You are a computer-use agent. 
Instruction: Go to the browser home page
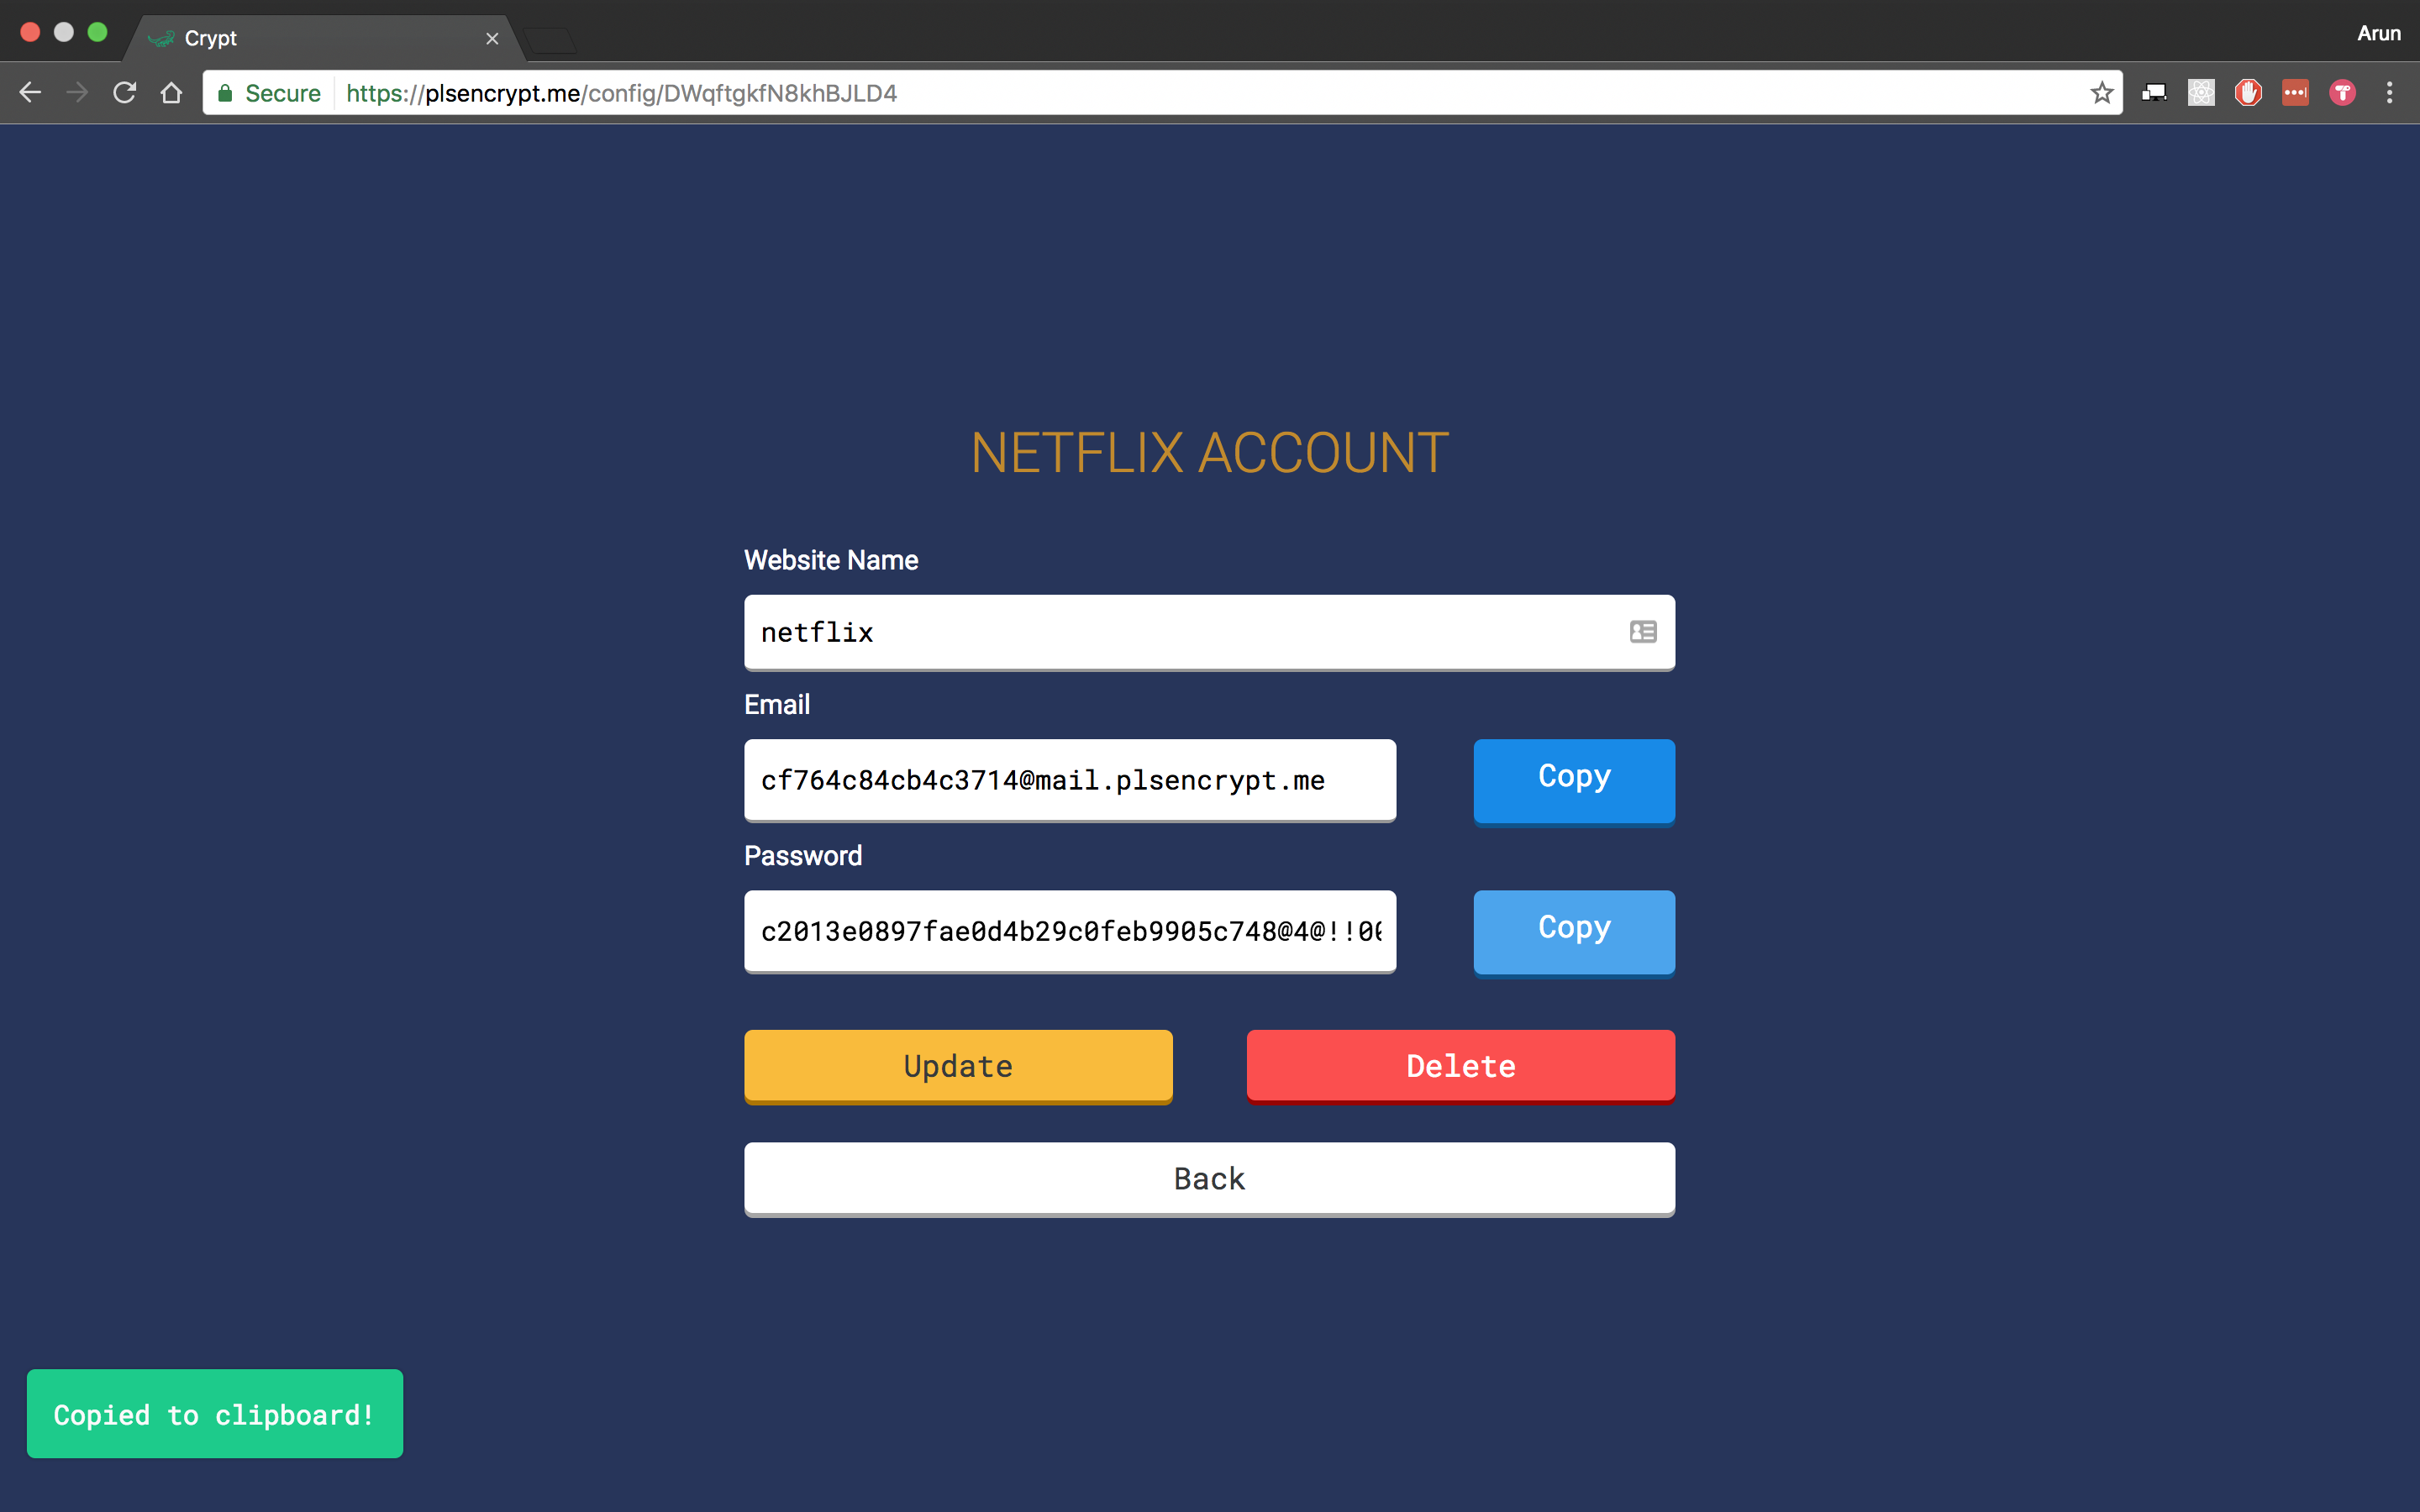pyautogui.click(x=171, y=93)
